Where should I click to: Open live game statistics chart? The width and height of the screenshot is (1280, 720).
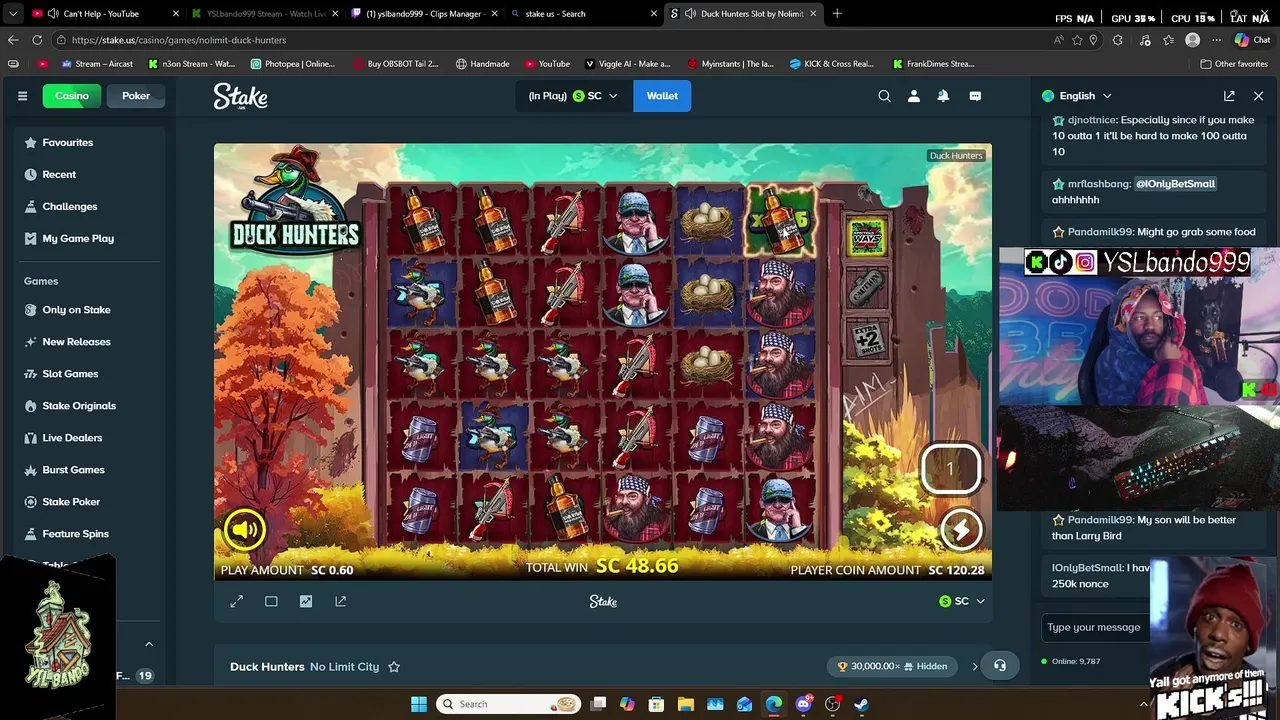[x=306, y=601]
